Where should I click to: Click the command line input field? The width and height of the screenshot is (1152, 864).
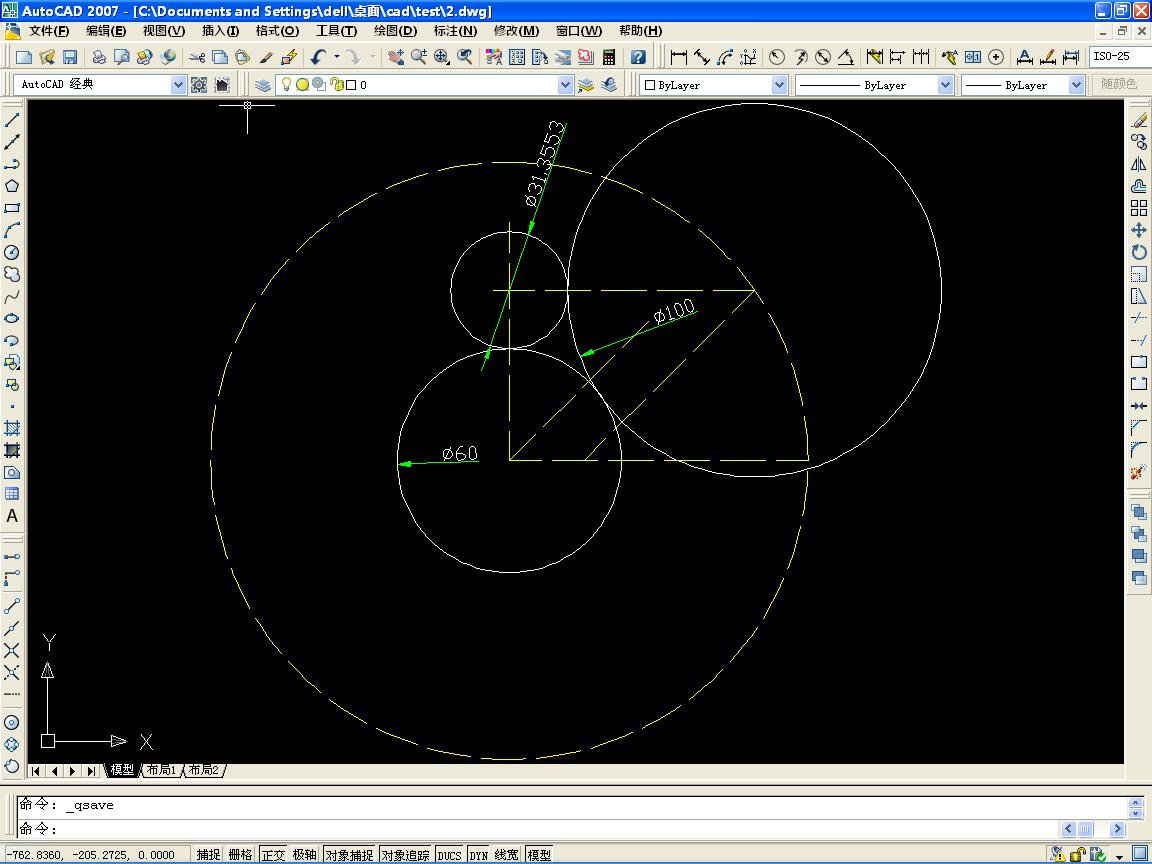tap(539, 829)
